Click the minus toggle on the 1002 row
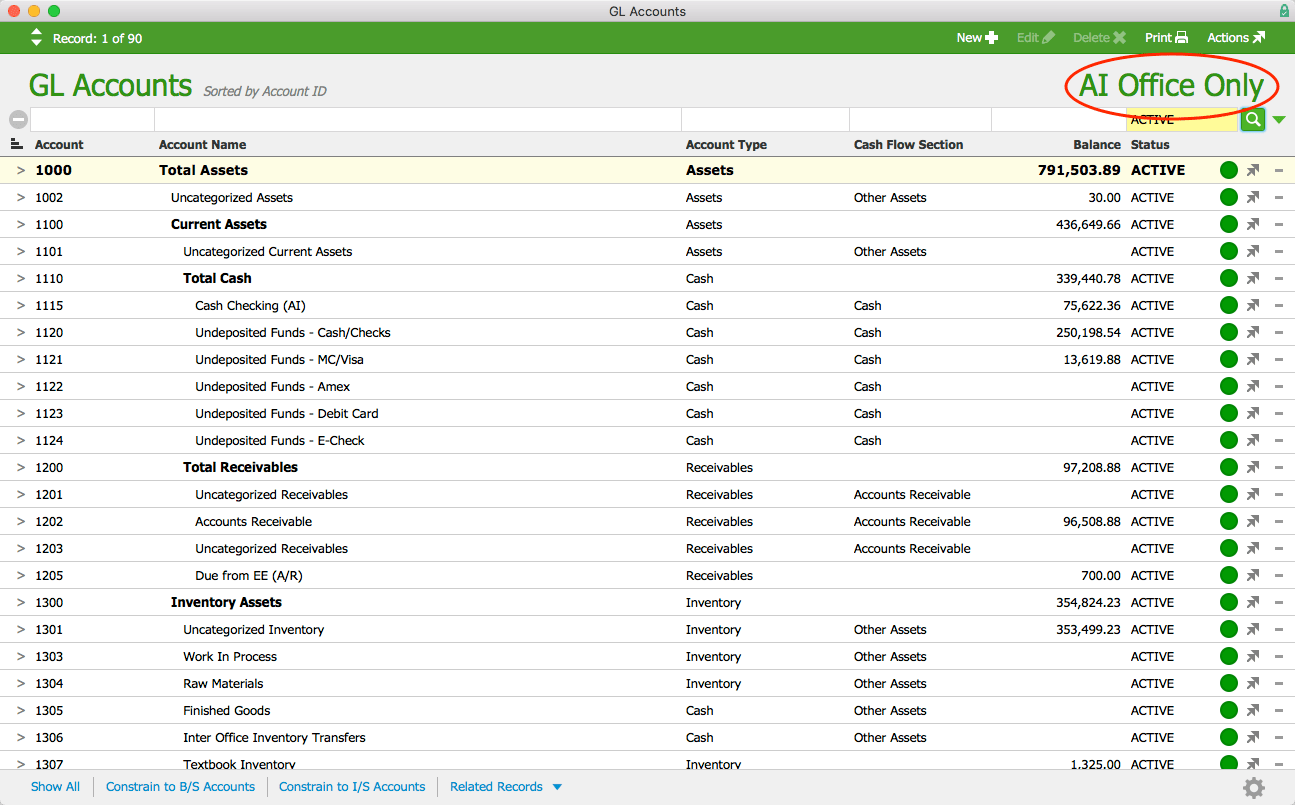Viewport: 1295px width, 805px height. (1279, 197)
